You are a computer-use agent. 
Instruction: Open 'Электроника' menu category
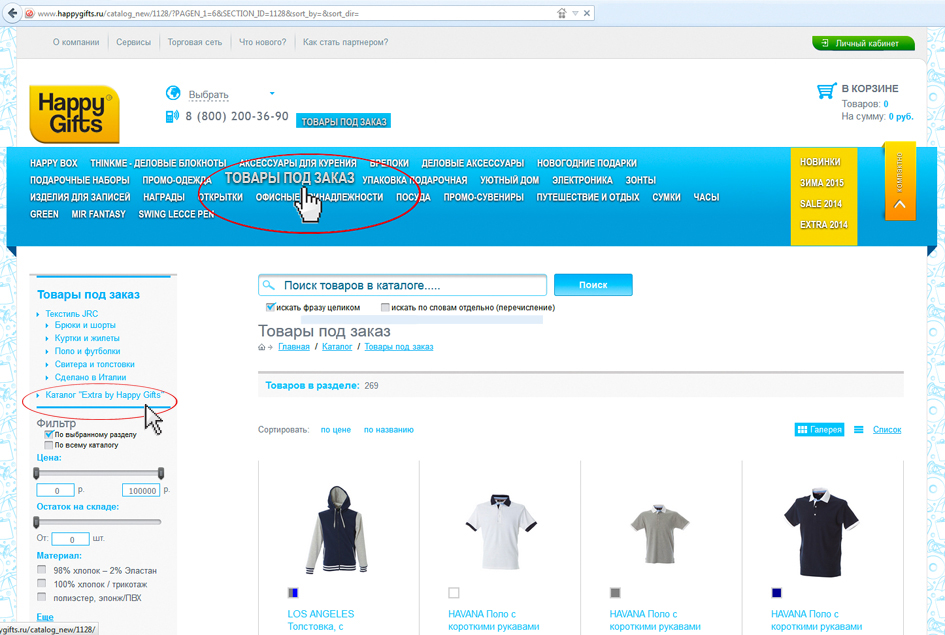[582, 180]
